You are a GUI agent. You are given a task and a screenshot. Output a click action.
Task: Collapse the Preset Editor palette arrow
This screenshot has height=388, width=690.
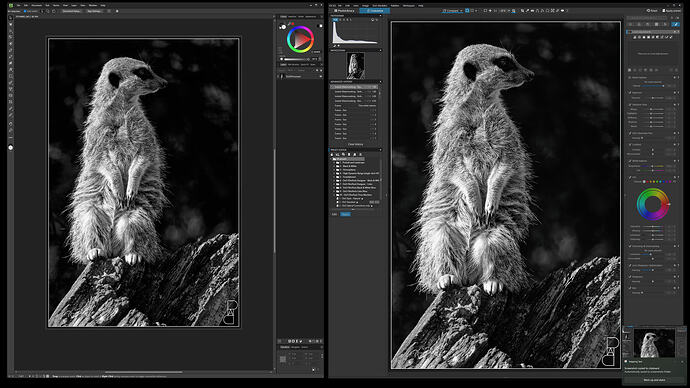[x=381, y=150]
